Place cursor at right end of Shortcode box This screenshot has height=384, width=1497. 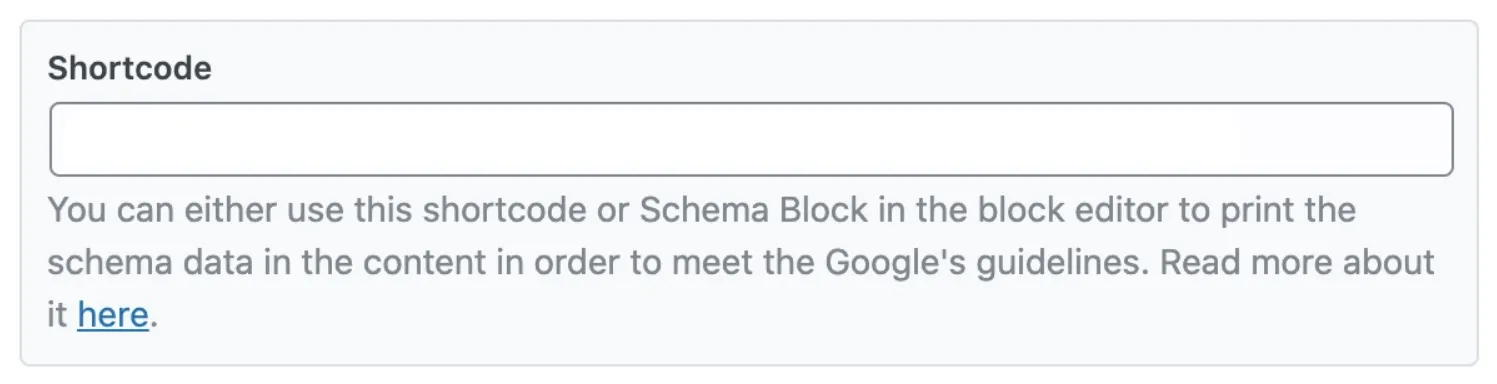(x=1440, y=139)
